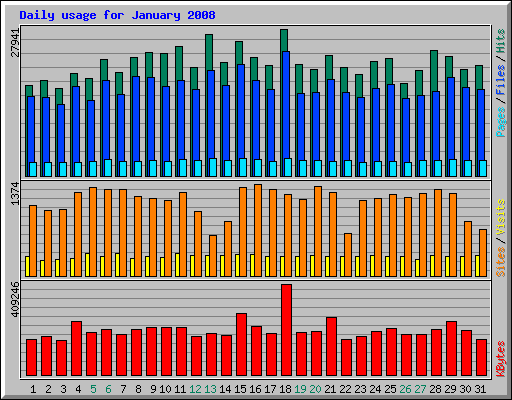Click the cyan 'Pages' legend label
512x400 pixels.
click(501, 122)
